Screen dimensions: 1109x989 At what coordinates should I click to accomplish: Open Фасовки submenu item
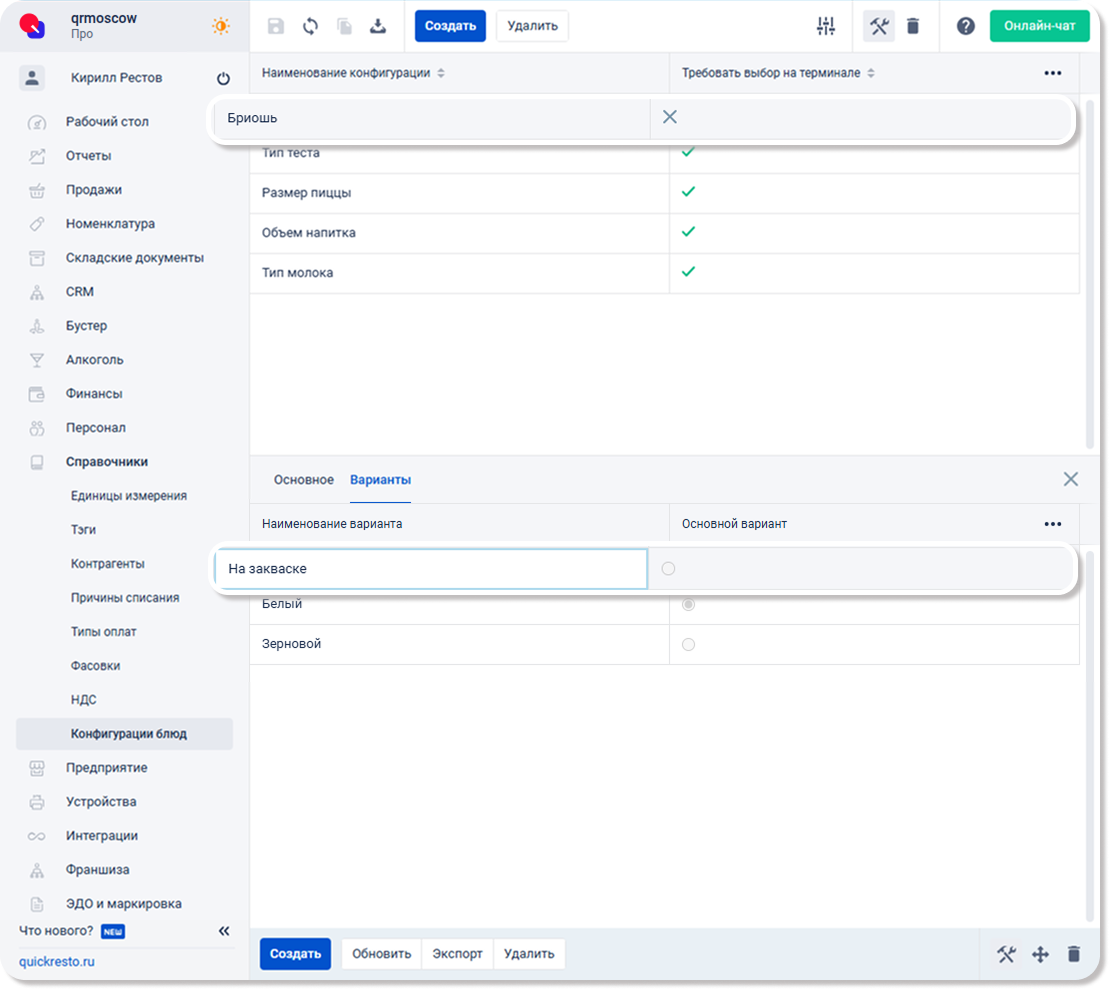coord(95,665)
